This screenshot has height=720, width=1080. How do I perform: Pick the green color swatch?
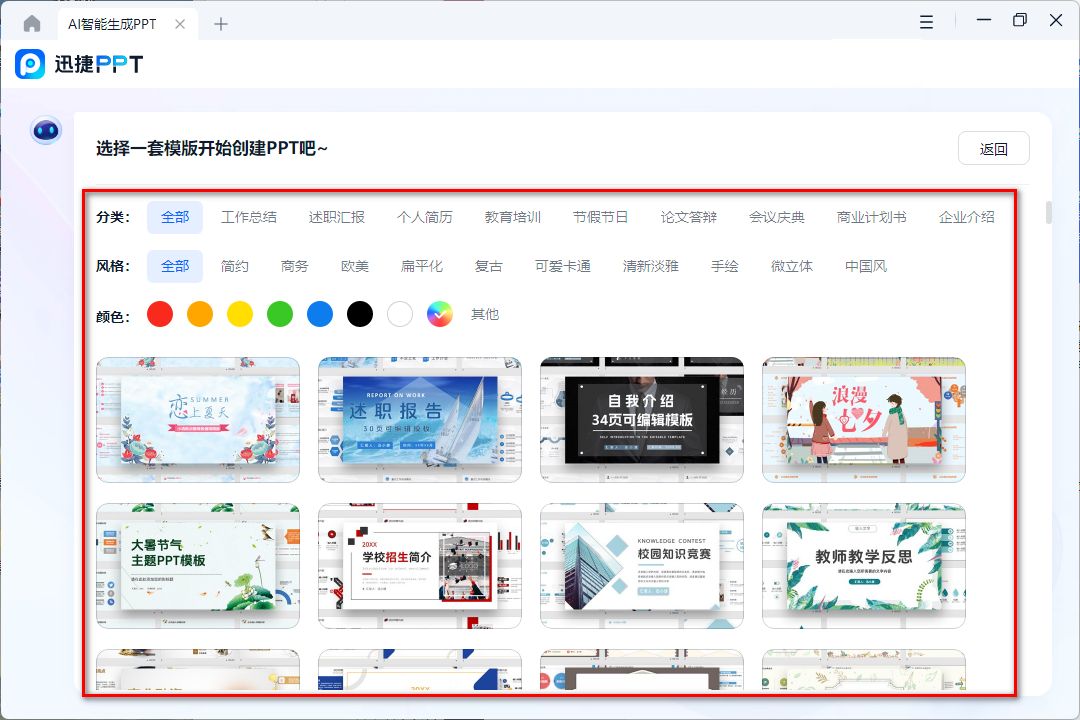[280, 314]
